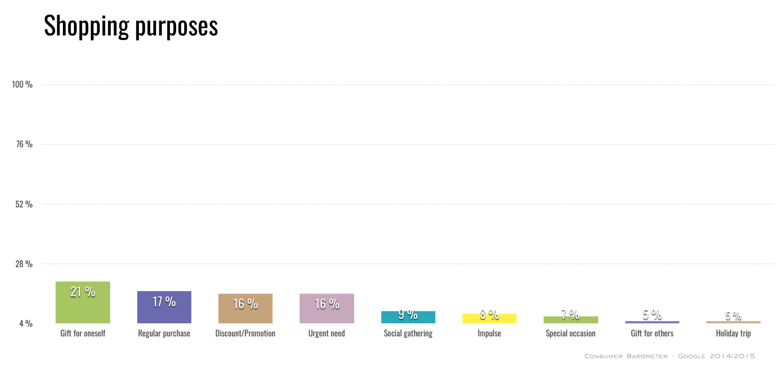Click the '52 %' y-axis label
Viewport: 780px width, 371px height.
[x=24, y=204]
